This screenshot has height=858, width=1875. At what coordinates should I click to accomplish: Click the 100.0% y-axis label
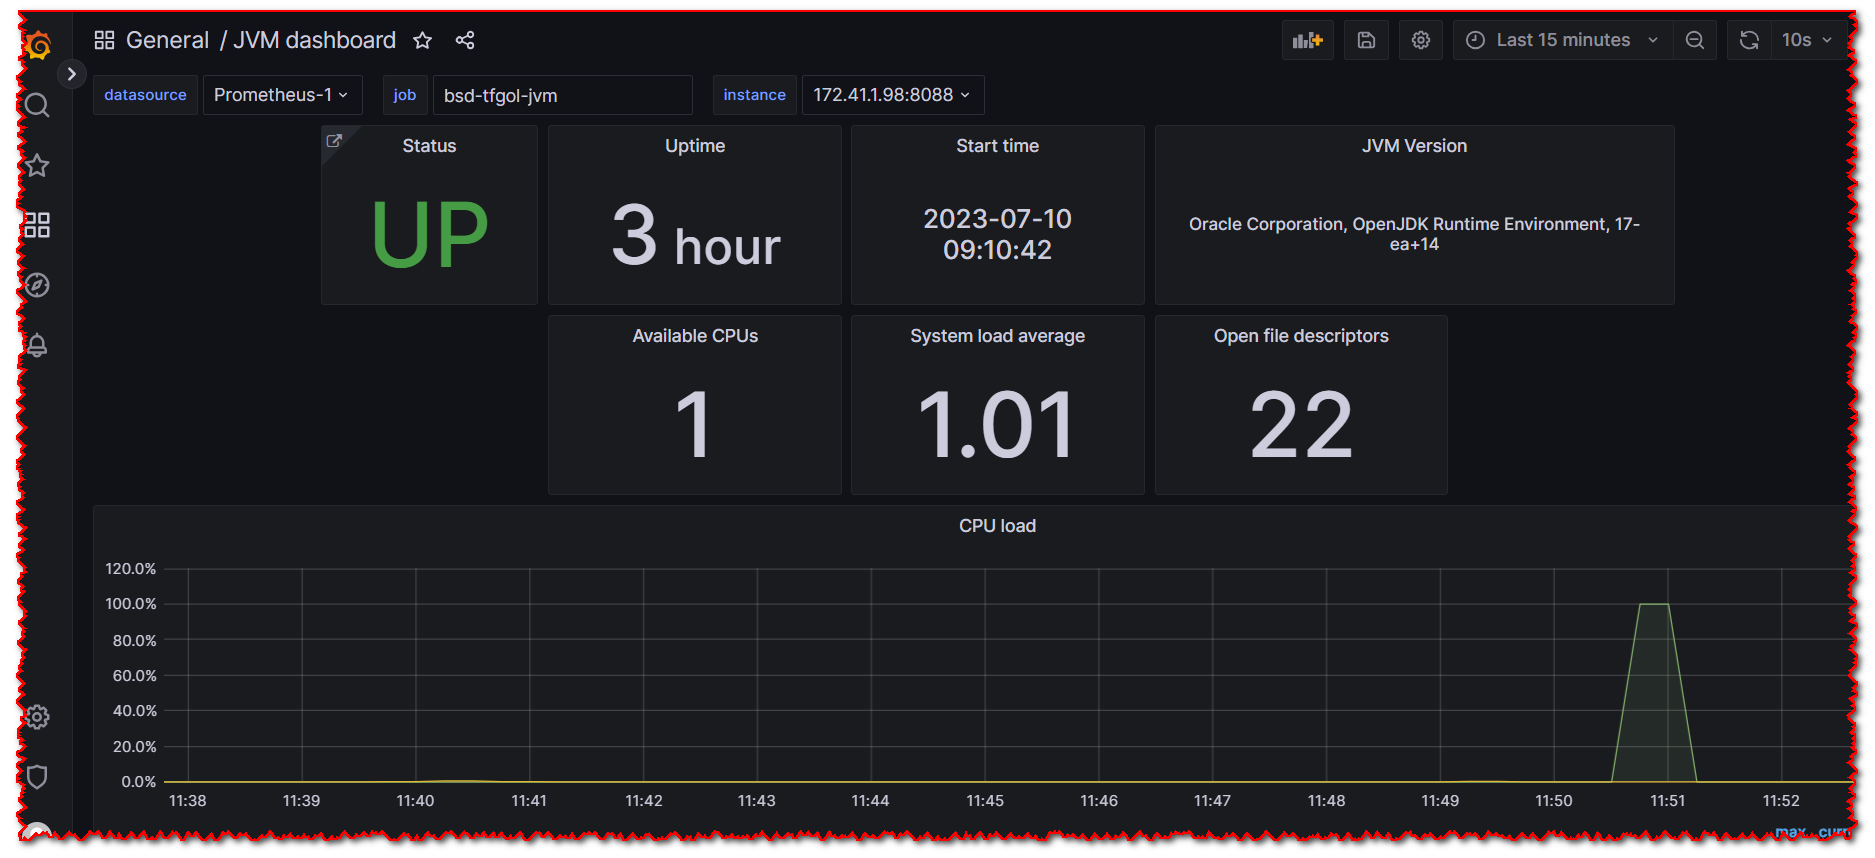pyautogui.click(x=131, y=604)
